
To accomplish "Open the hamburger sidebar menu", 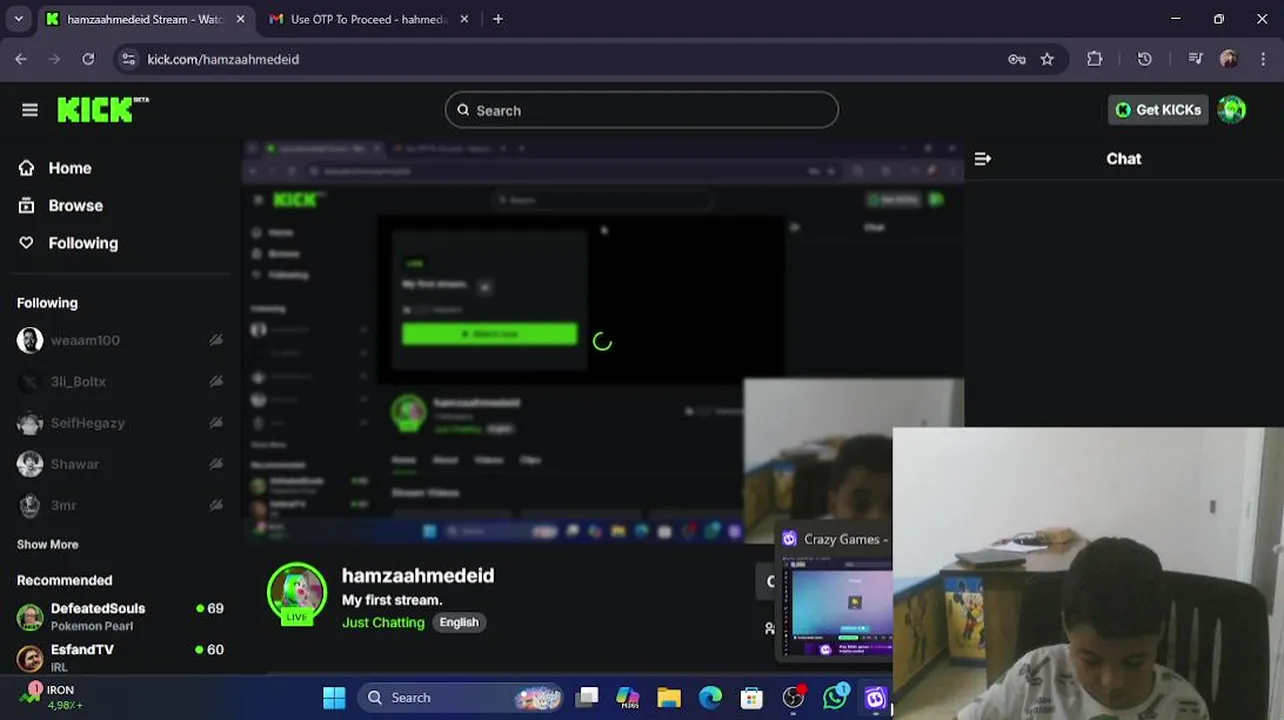I will pyautogui.click(x=30, y=110).
